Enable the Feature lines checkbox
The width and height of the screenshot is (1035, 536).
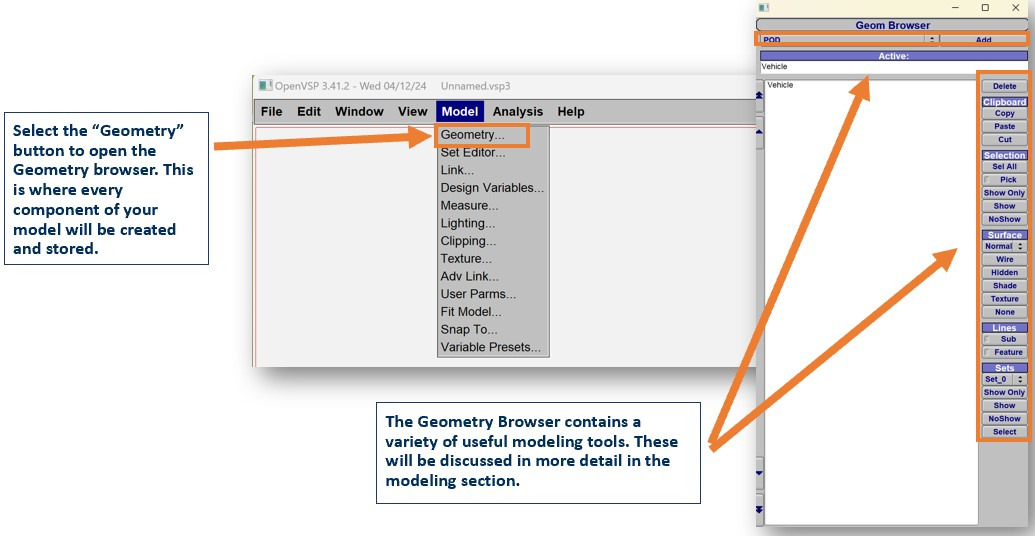click(988, 352)
